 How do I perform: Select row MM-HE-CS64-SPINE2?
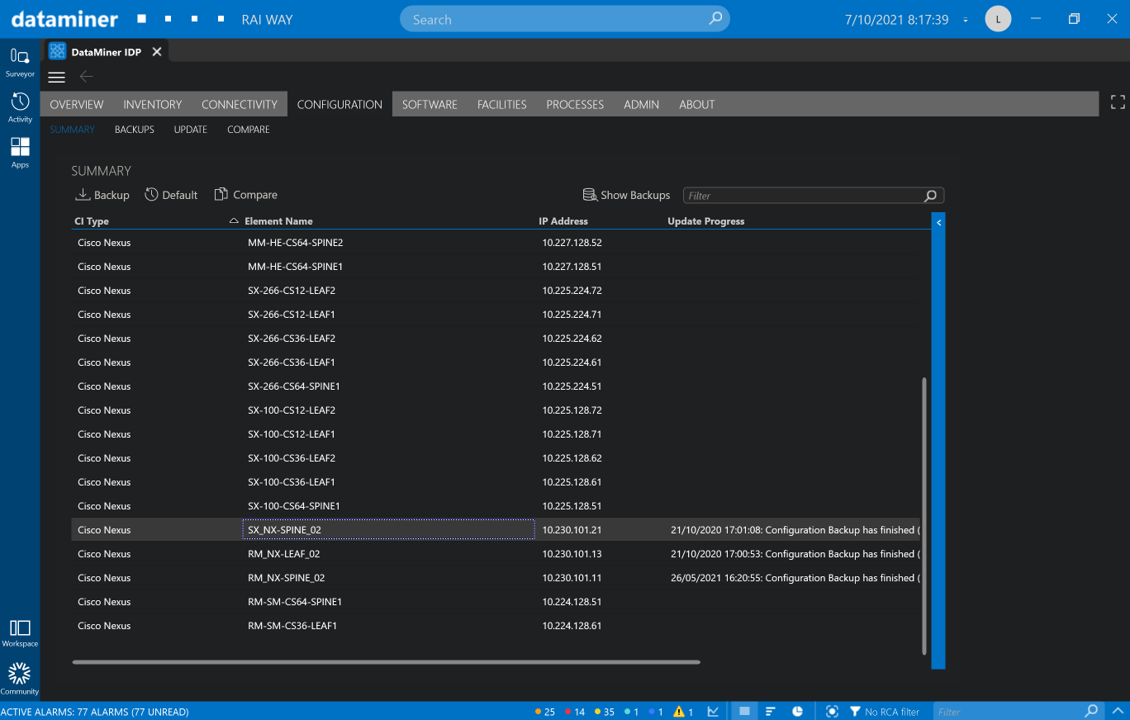[x=496, y=243]
